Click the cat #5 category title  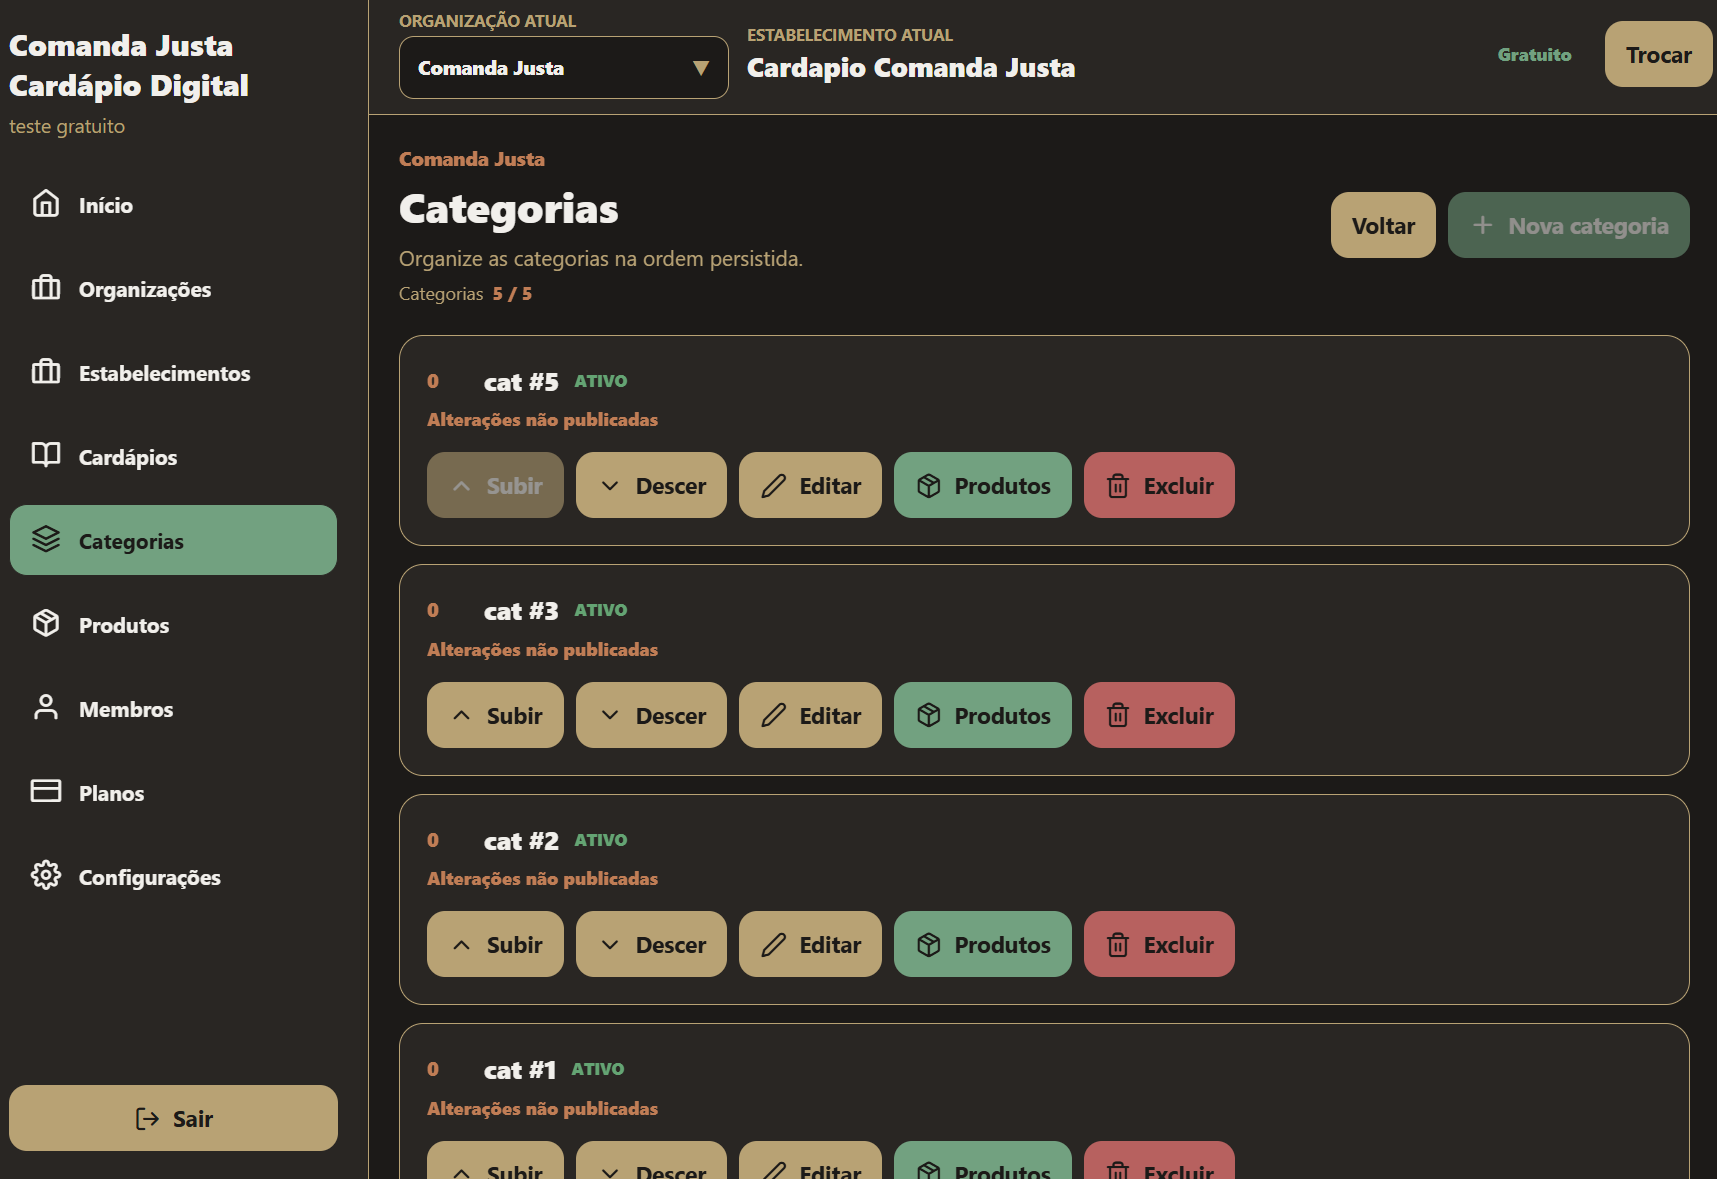tap(521, 382)
